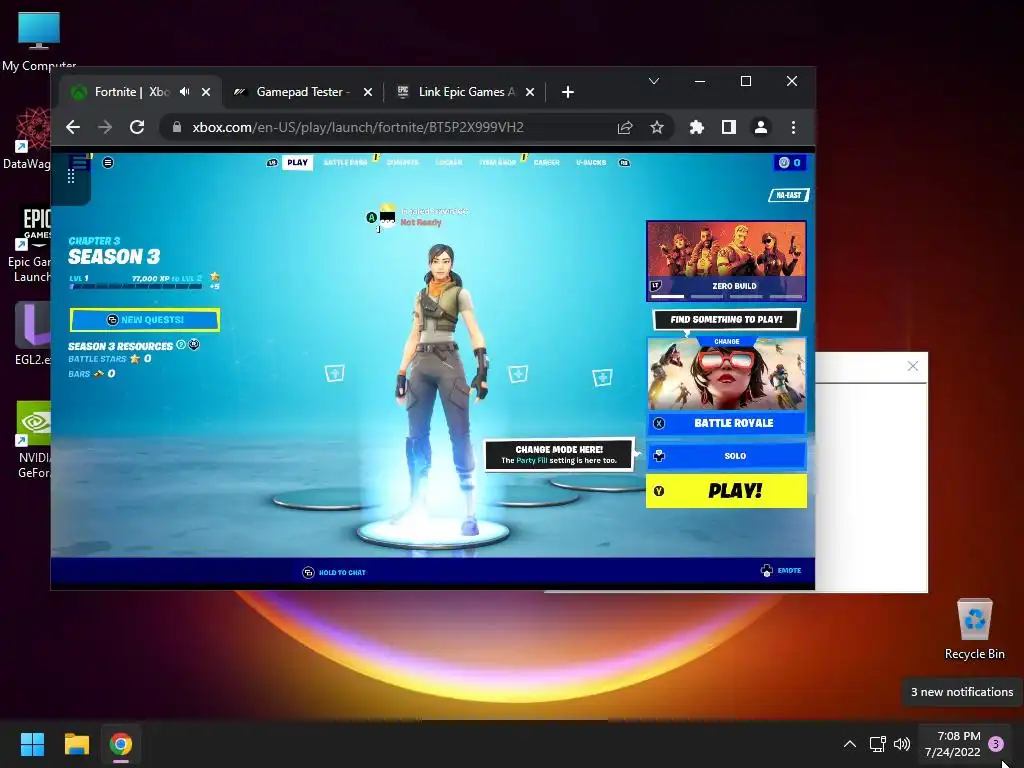Open the Epic Games Launcher shortcut
This screenshot has height=768, width=1024.
(x=30, y=245)
